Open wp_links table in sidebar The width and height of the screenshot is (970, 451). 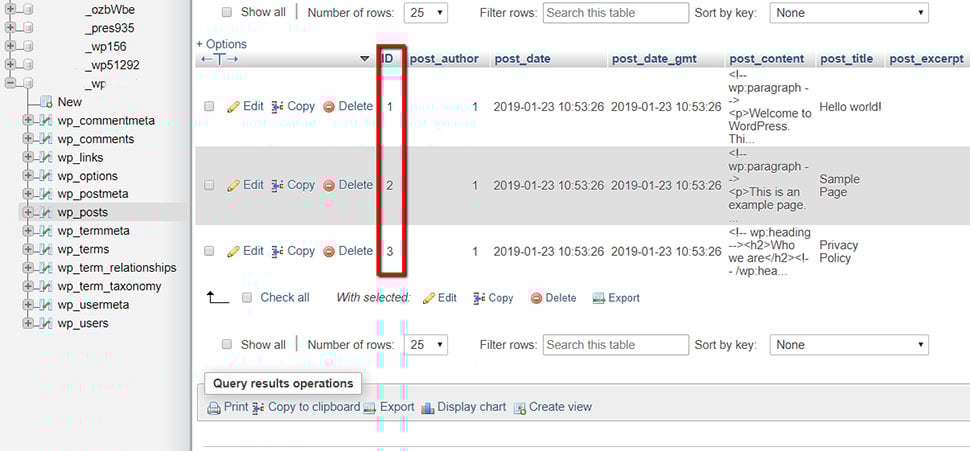[x=80, y=158]
